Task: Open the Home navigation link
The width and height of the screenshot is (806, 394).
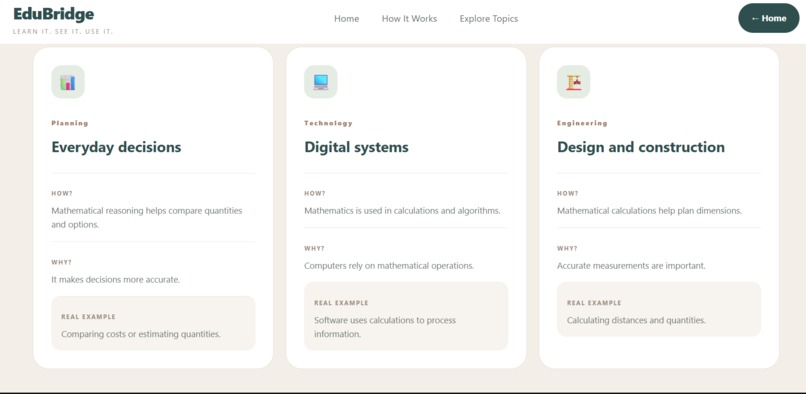Action: click(x=346, y=19)
